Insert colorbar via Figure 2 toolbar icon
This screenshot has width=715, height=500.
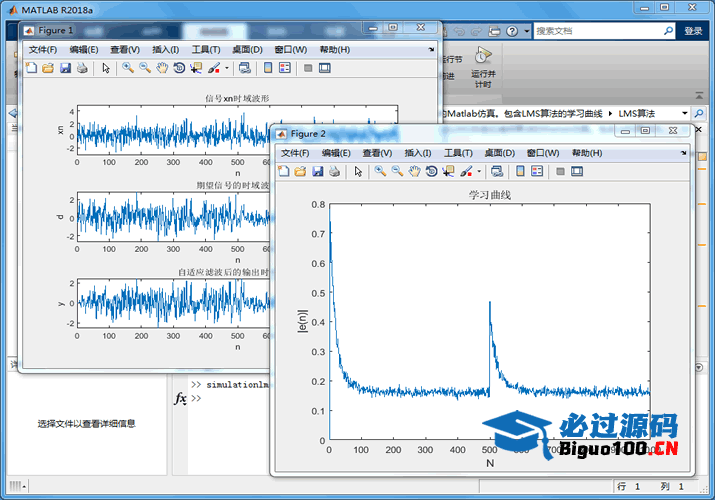point(520,171)
